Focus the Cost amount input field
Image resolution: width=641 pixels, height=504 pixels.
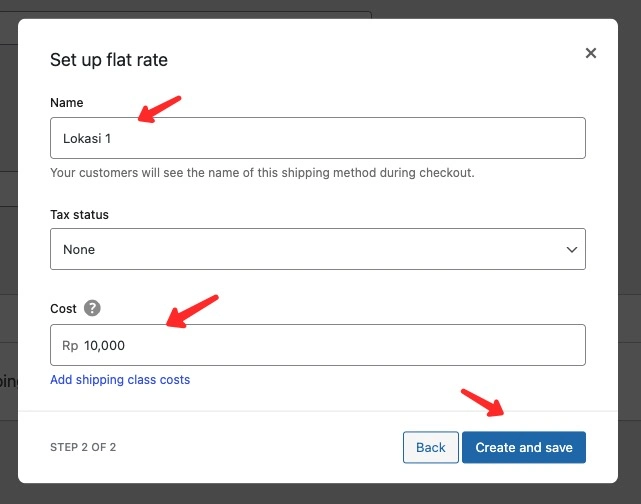(318, 345)
